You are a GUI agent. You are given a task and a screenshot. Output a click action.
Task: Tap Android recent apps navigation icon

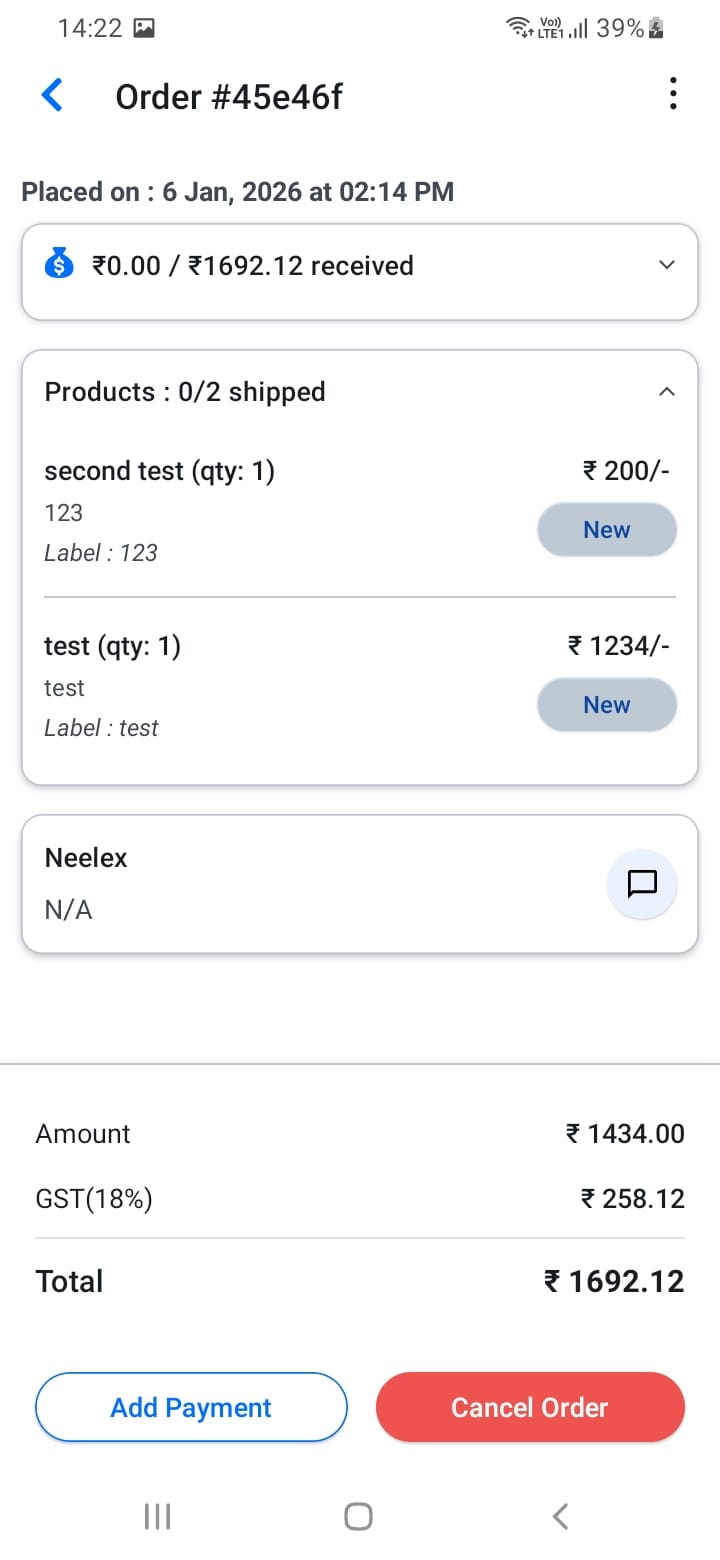pyautogui.click(x=157, y=1516)
